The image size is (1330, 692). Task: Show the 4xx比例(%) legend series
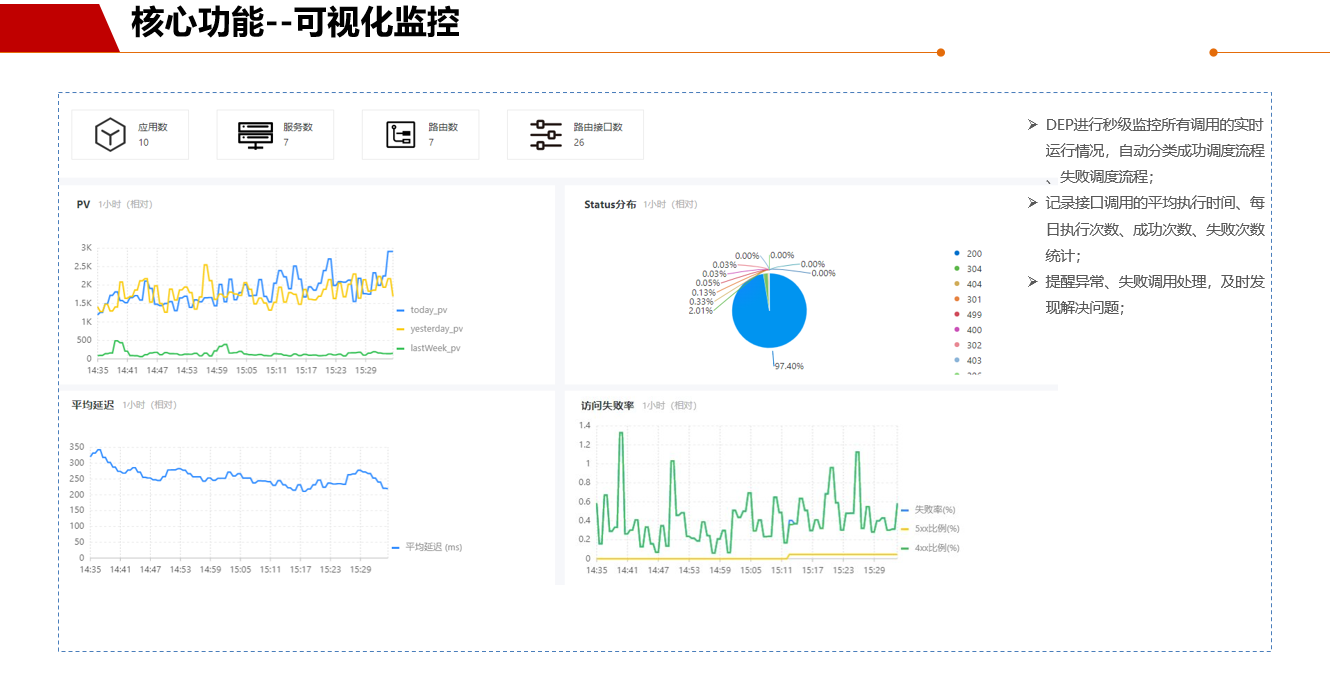[x=935, y=548]
